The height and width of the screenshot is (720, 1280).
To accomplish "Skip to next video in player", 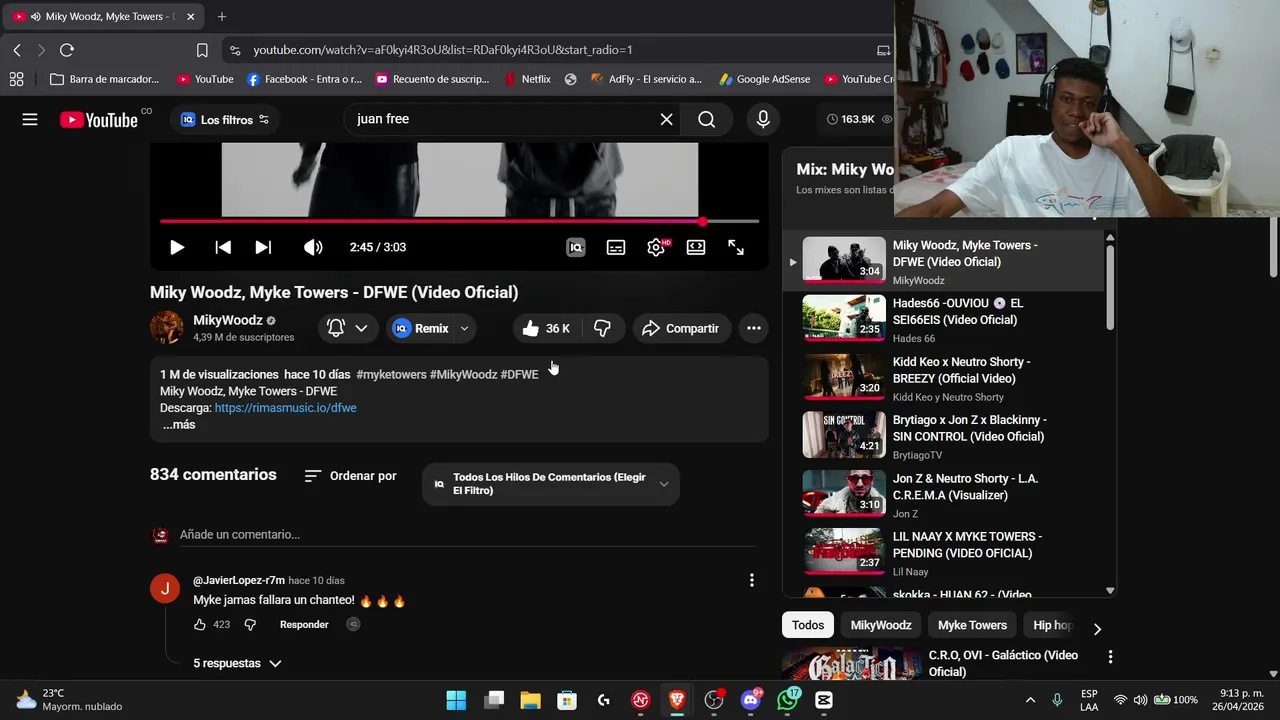I will (x=263, y=247).
